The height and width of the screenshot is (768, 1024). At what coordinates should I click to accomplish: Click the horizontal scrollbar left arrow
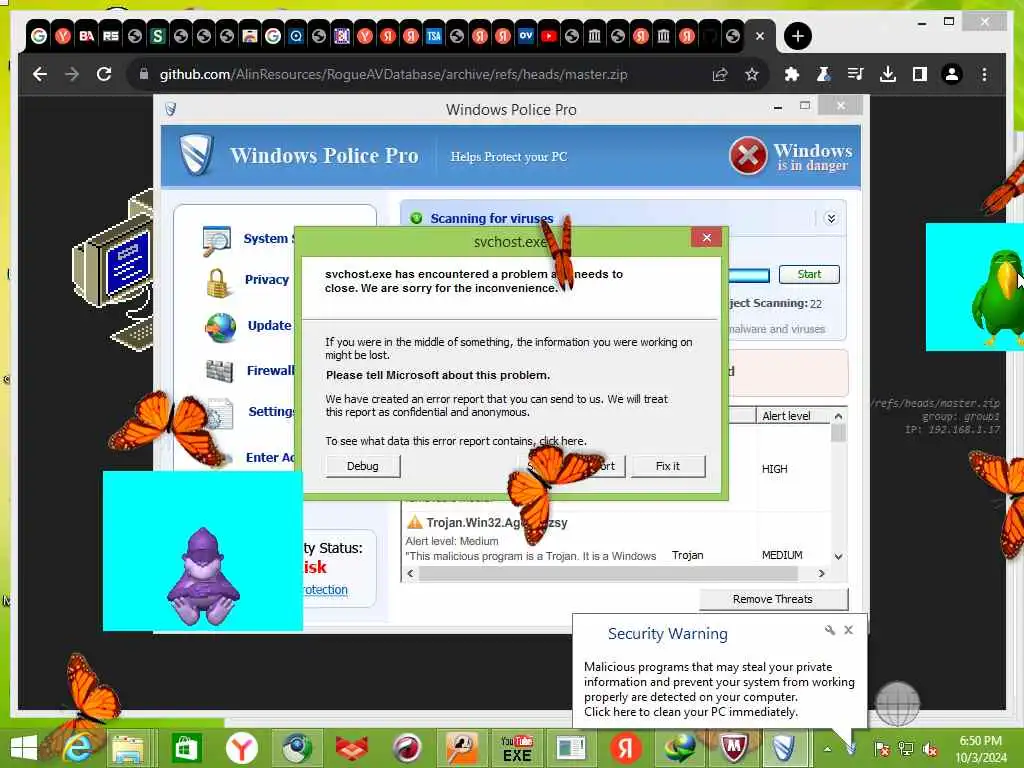point(410,573)
